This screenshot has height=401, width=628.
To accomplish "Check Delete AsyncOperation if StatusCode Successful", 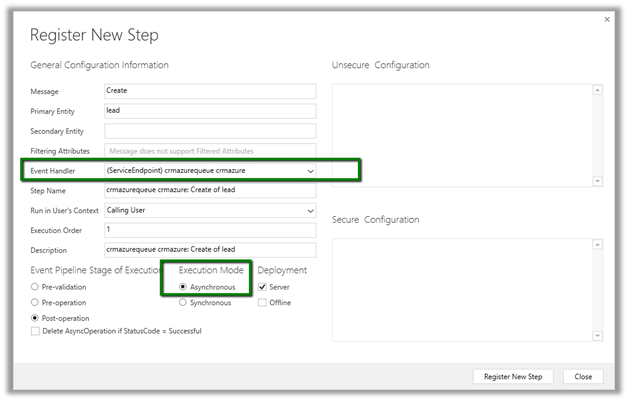I will point(36,330).
